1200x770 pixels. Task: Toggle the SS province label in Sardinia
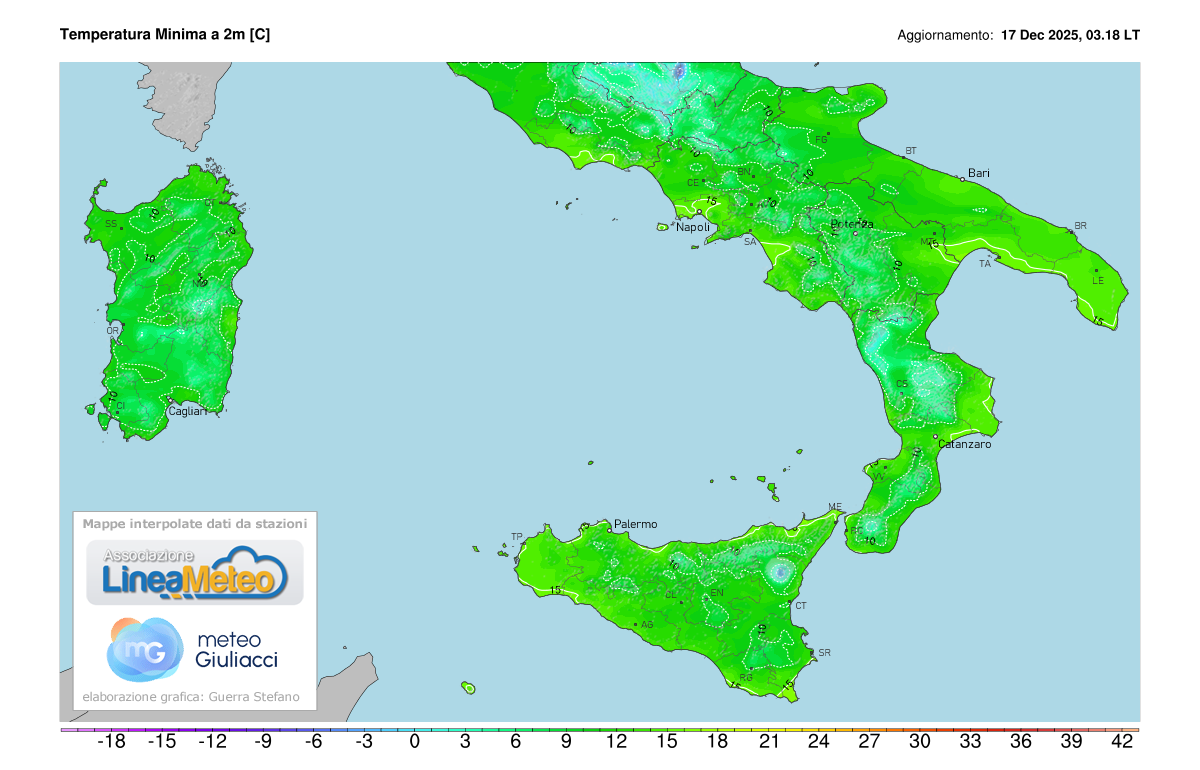click(110, 223)
